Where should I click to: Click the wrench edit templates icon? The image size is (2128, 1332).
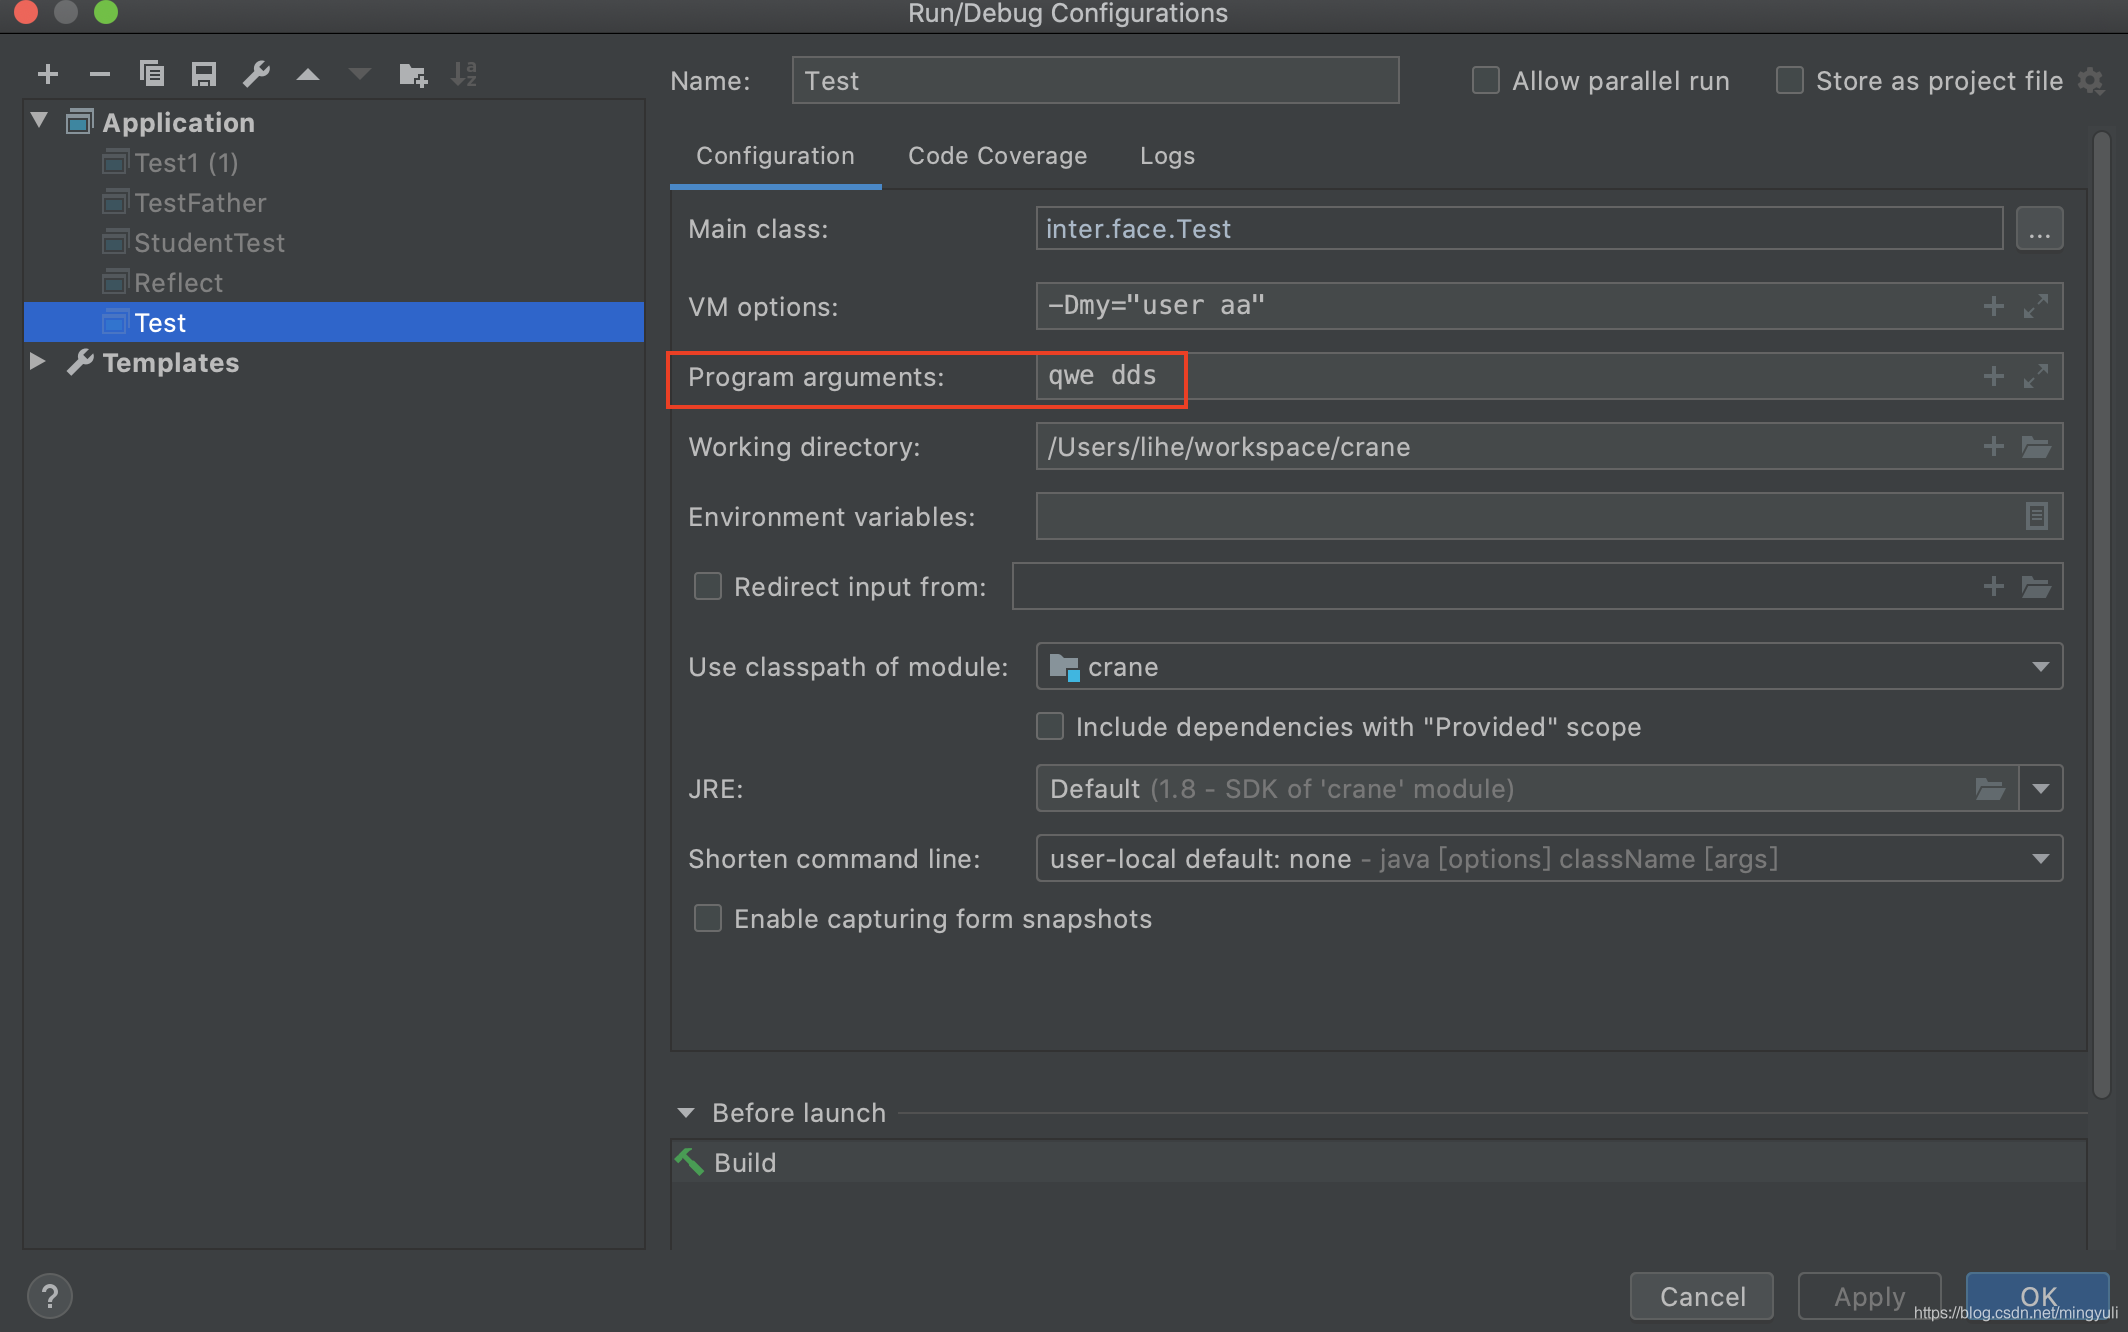pos(256,74)
